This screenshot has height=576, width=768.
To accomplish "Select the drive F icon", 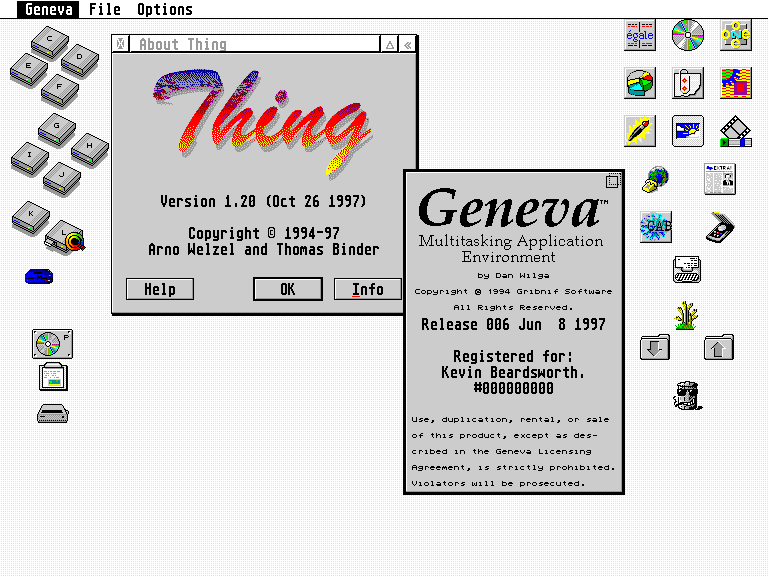I will (x=60, y=90).
